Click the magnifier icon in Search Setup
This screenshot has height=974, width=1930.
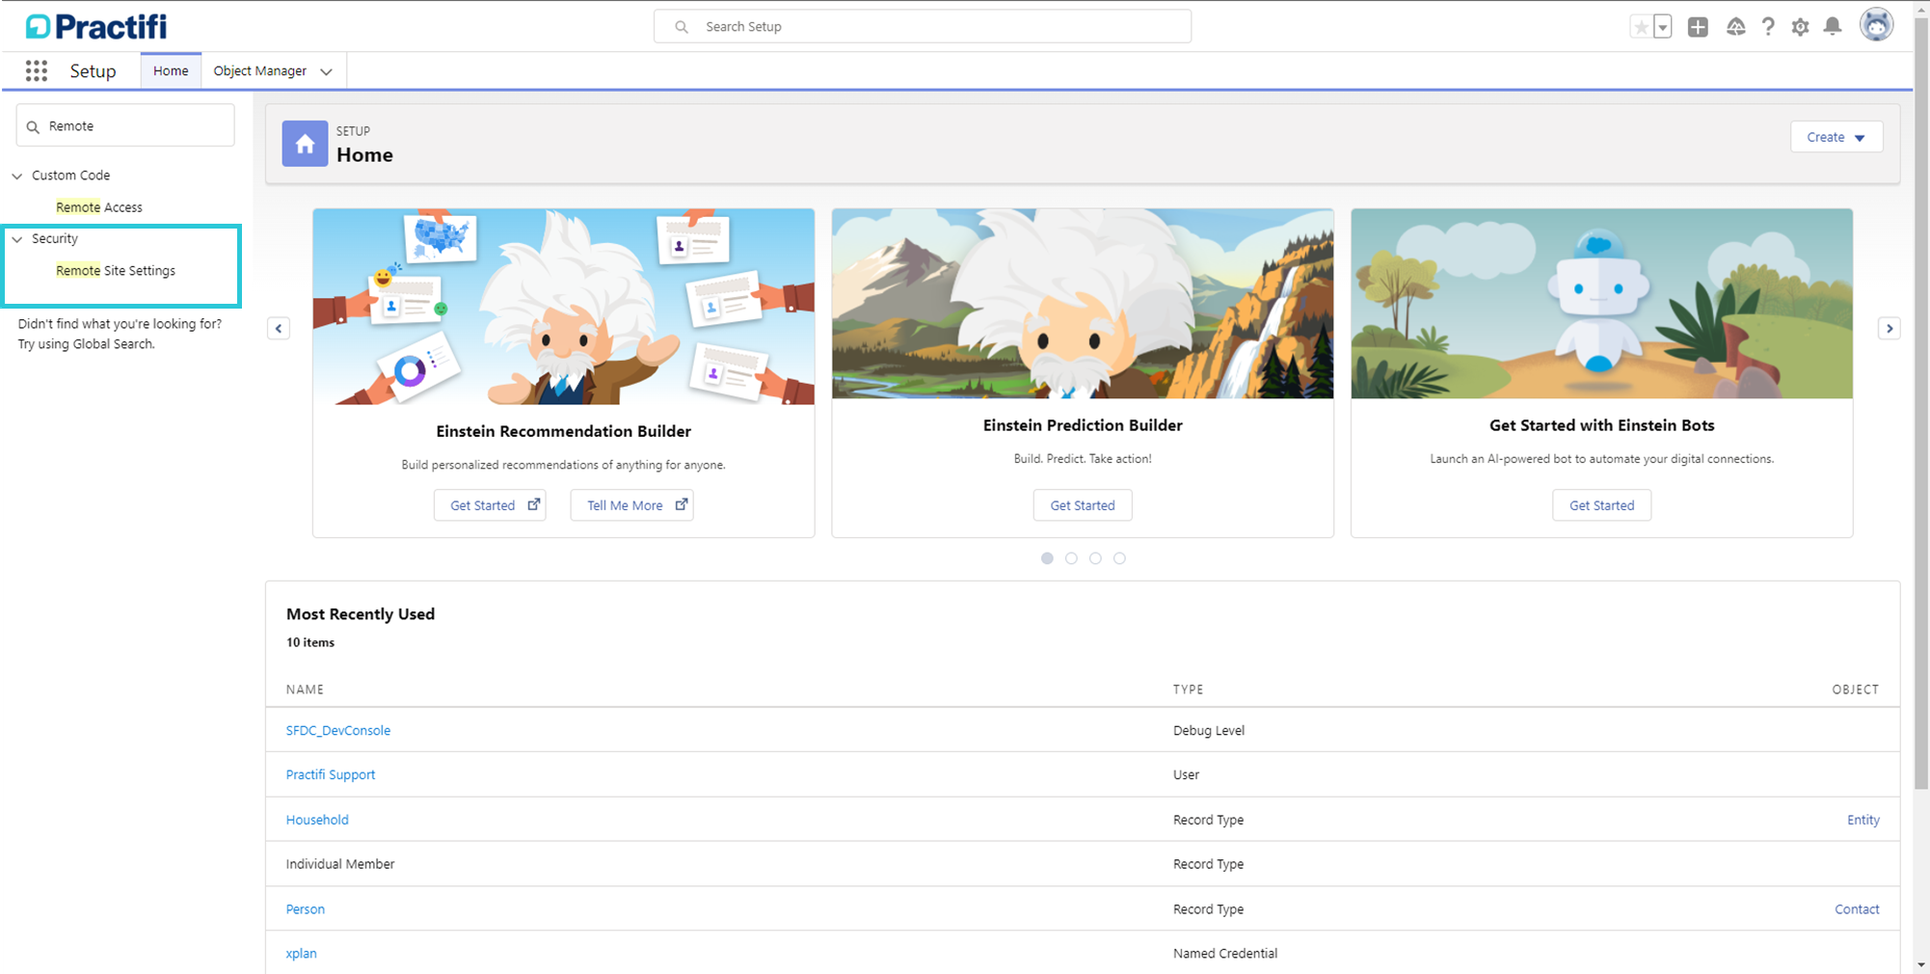tap(681, 27)
